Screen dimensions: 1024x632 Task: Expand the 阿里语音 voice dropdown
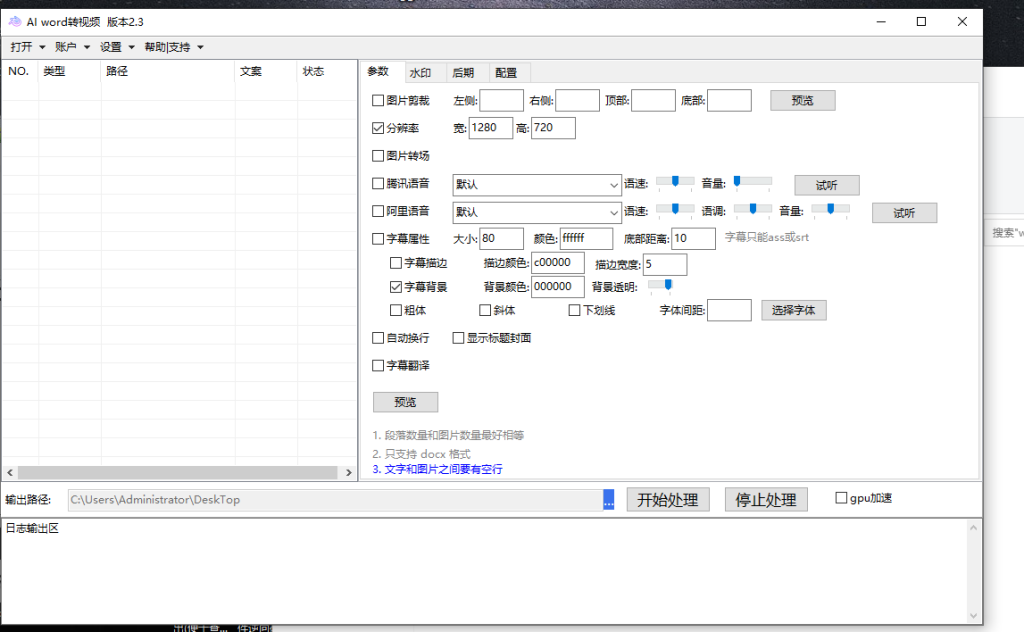pos(613,212)
